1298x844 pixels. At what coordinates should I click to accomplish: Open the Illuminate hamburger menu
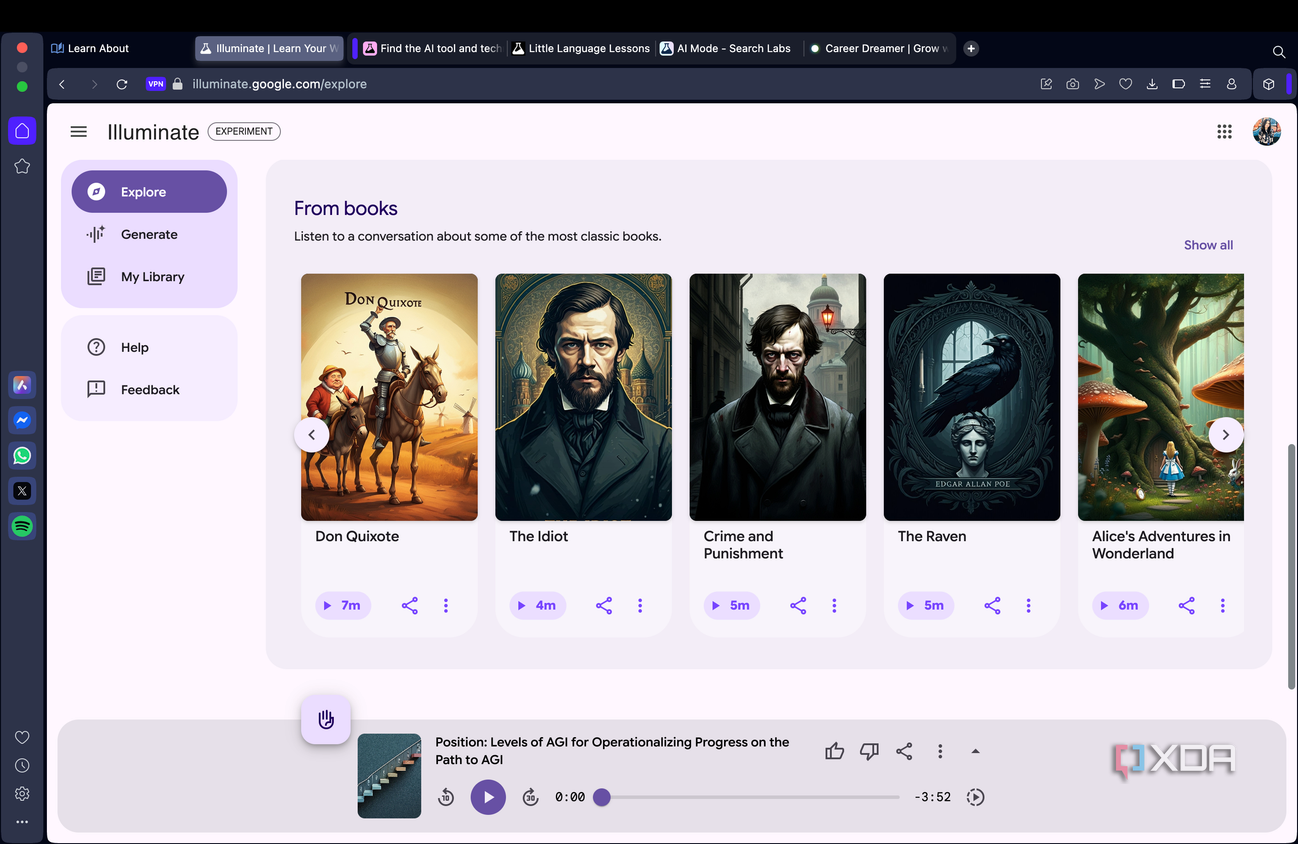pyautogui.click(x=79, y=132)
